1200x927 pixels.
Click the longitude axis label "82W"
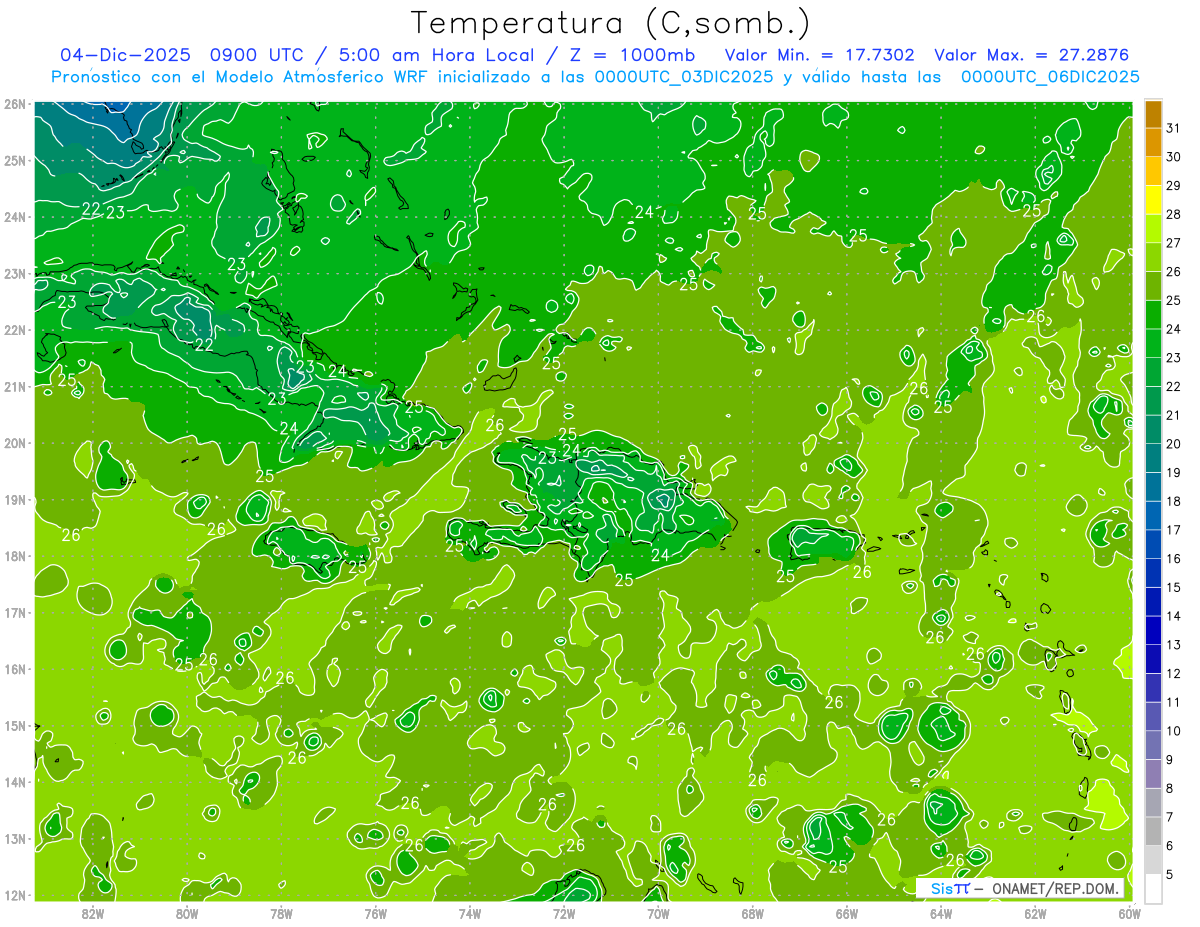pos(93,912)
